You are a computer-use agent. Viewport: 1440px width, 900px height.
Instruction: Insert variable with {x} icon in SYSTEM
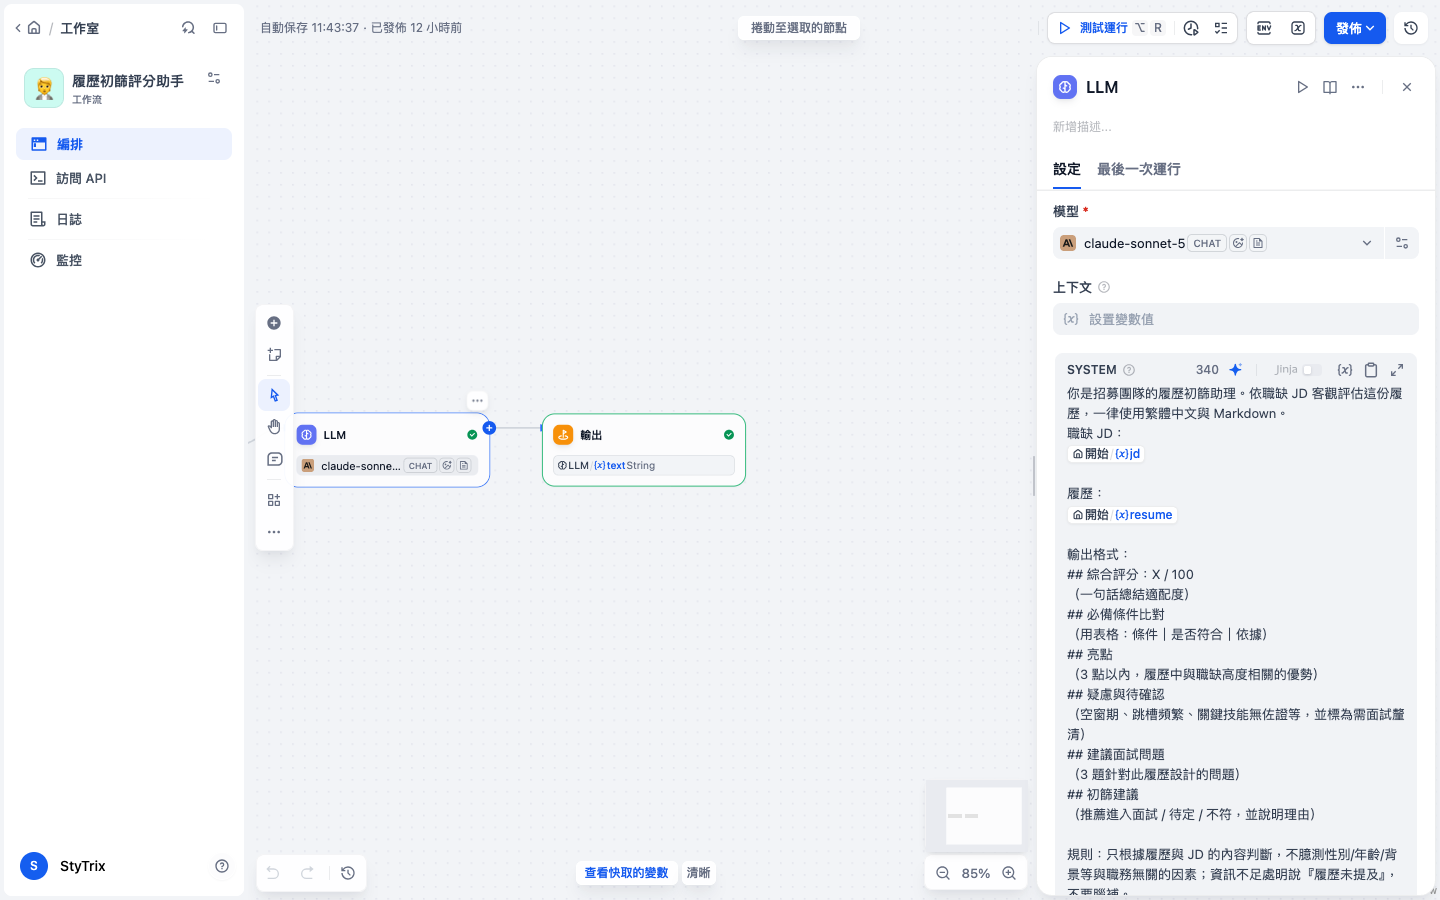pos(1345,370)
